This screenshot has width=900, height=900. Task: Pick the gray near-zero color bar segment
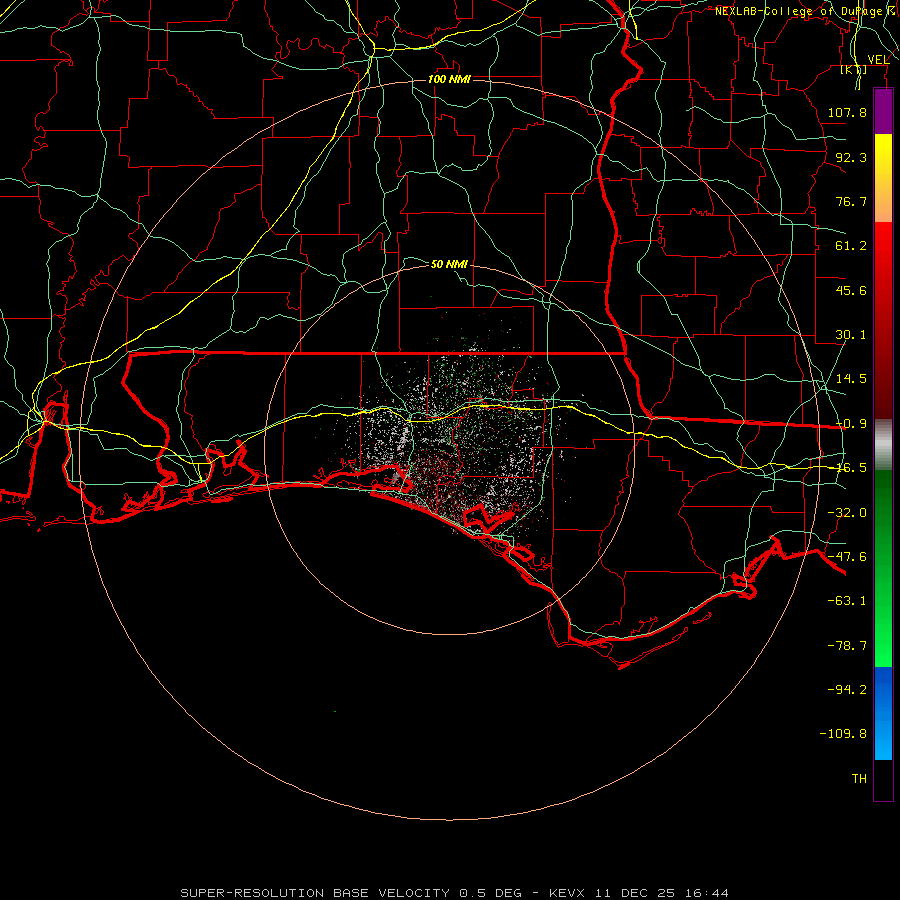click(x=883, y=445)
